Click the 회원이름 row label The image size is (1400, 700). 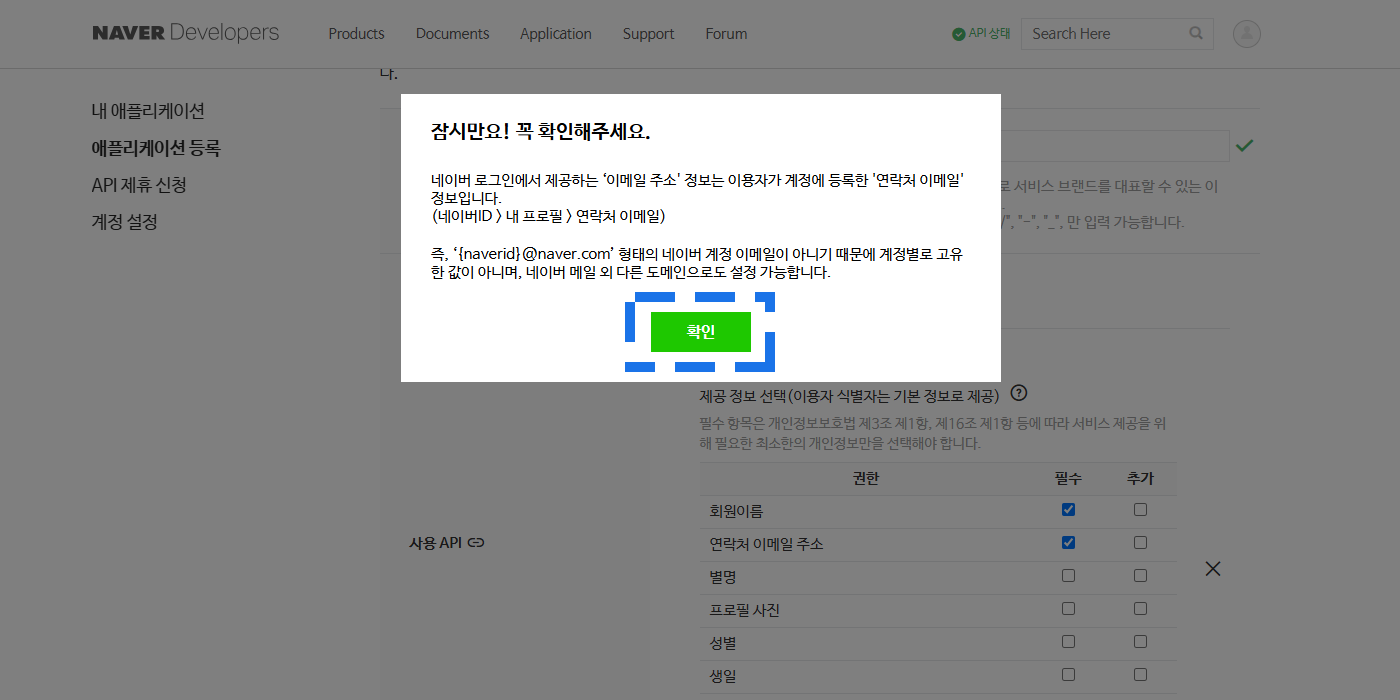(737, 511)
